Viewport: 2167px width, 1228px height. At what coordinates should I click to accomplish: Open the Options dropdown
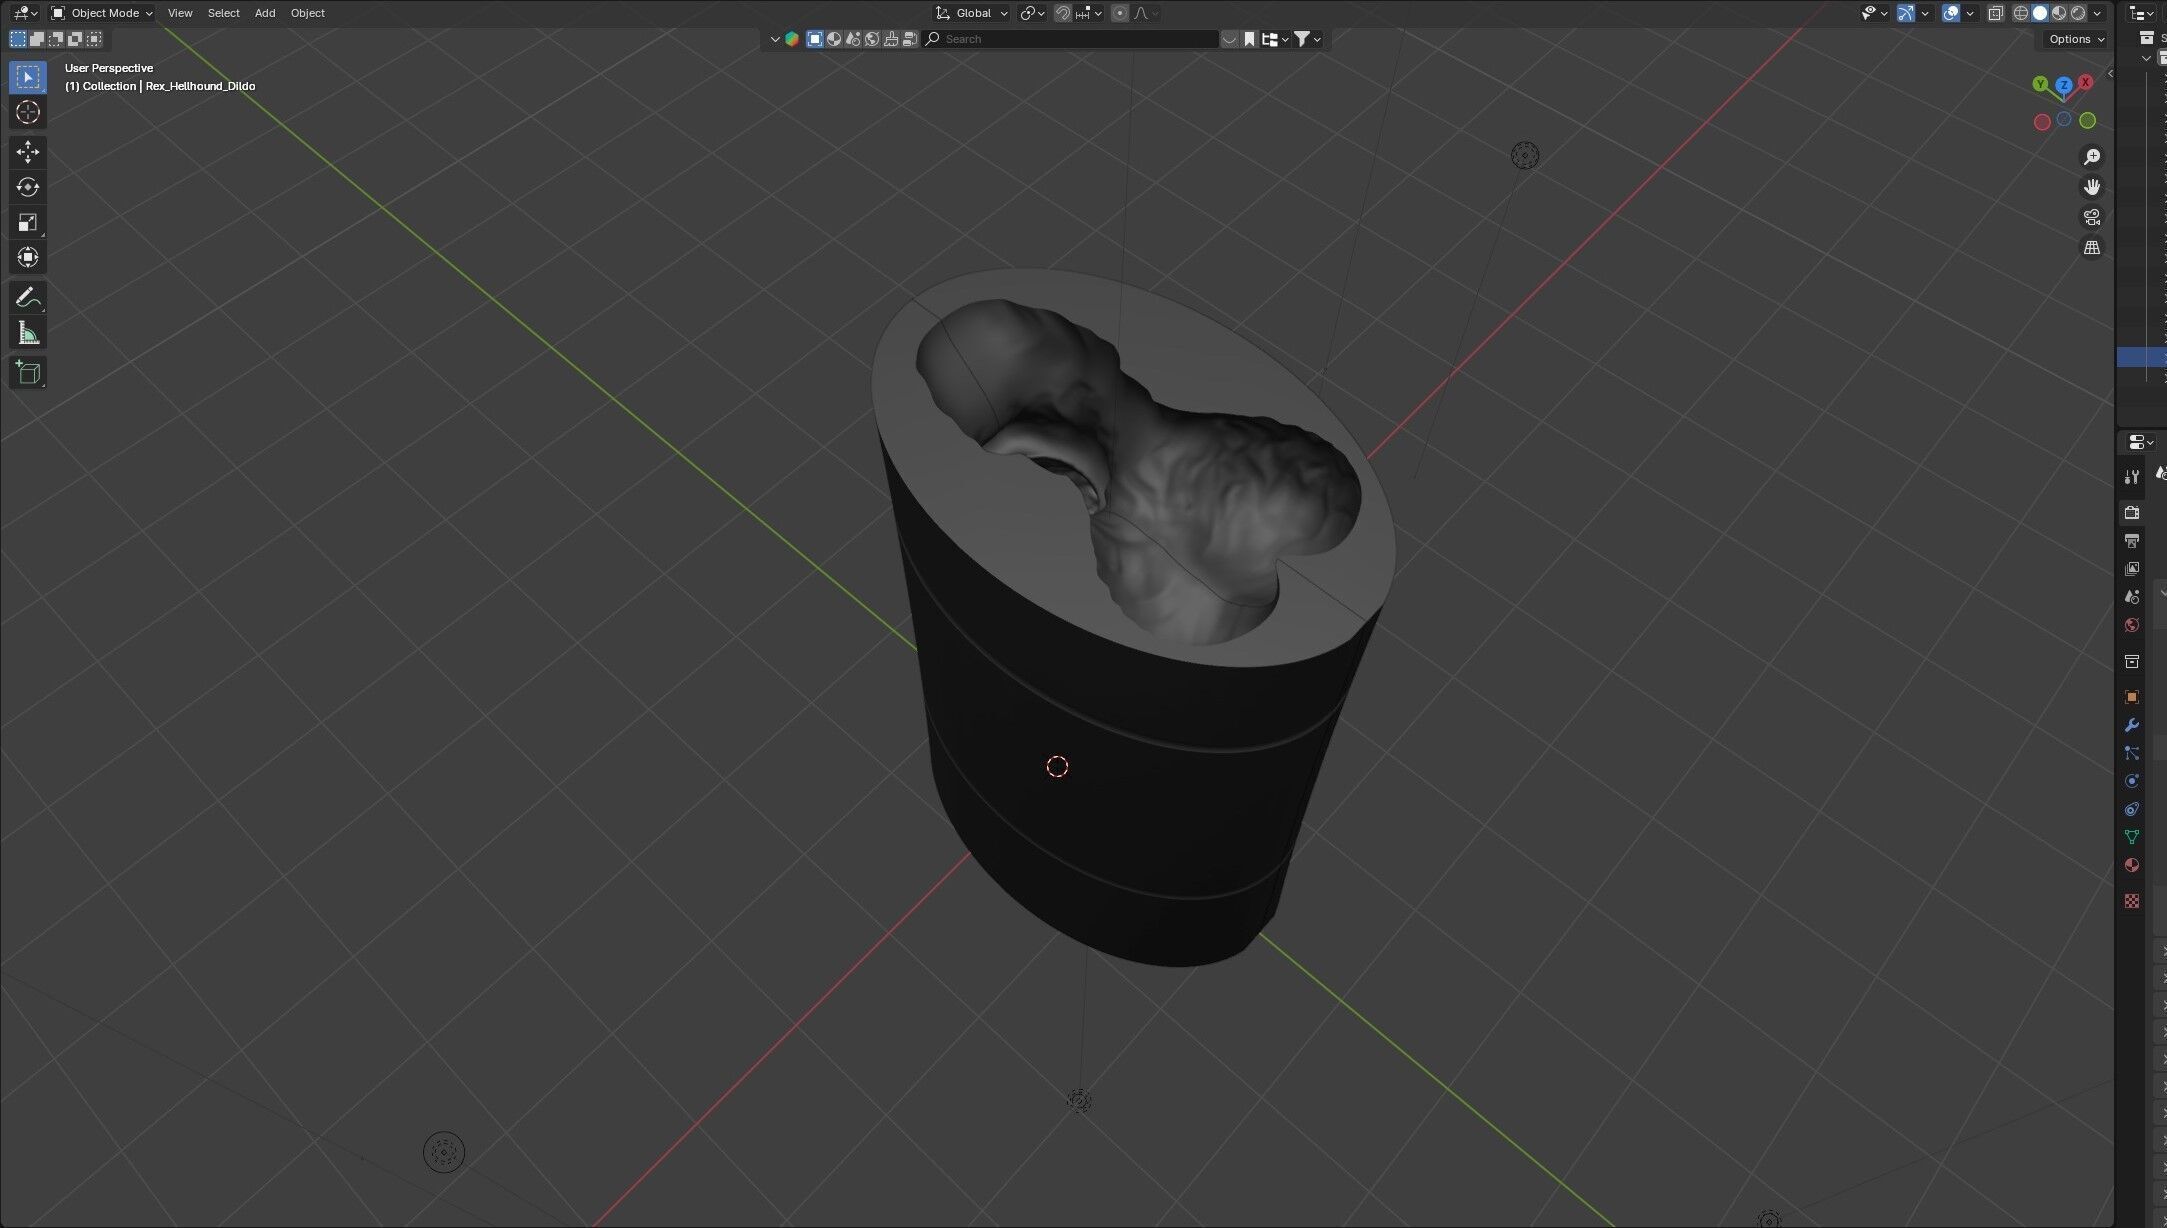(x=2075, y=39)
